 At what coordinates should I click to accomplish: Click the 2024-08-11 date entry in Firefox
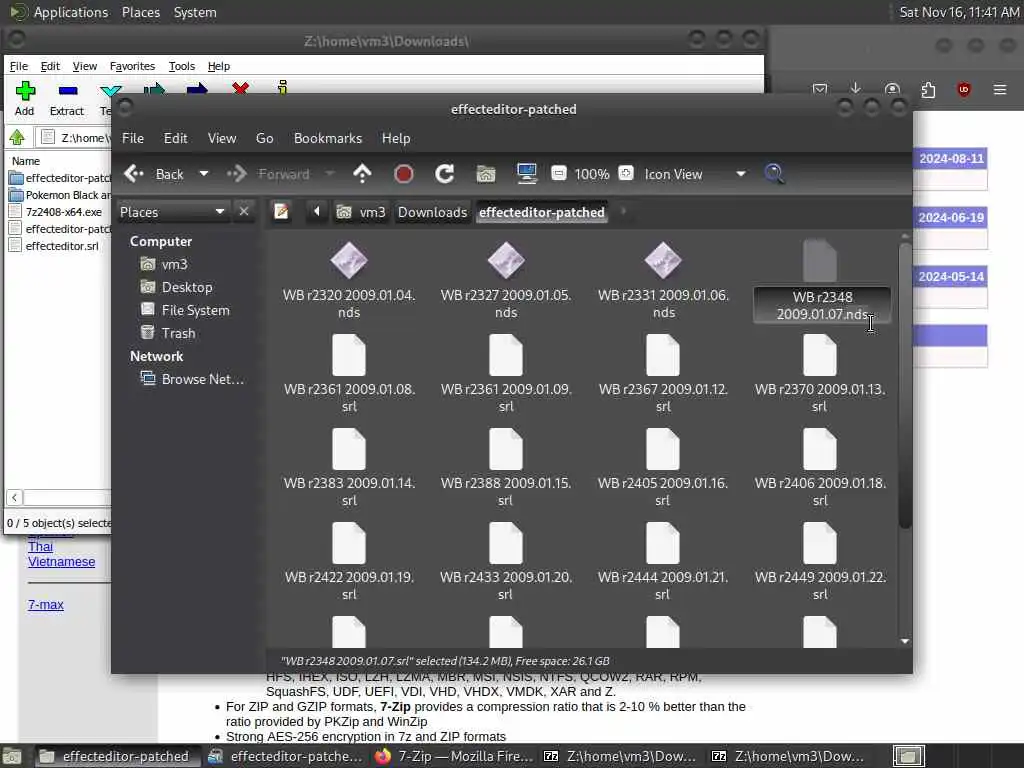(x=951, y=159)
